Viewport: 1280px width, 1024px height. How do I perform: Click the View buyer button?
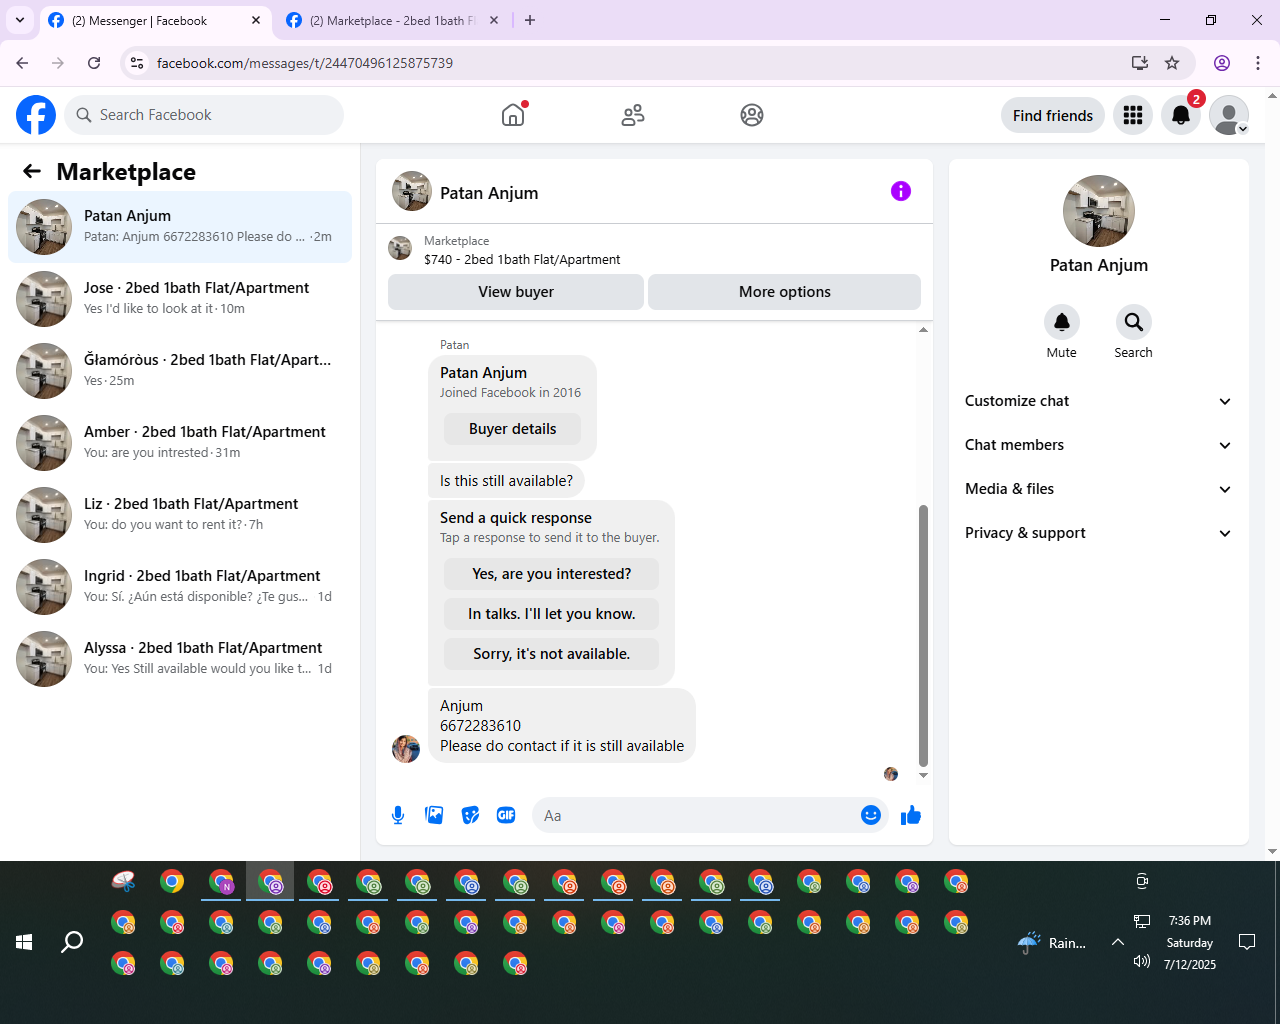(x=516, y=292)
